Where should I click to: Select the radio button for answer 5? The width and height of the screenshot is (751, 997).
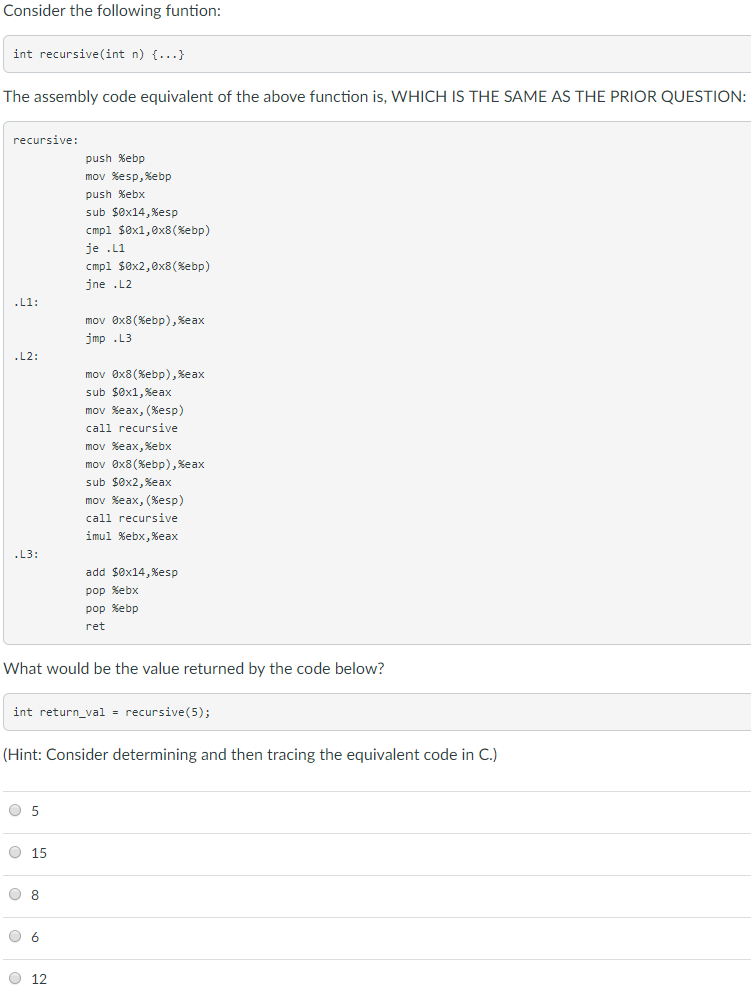pos(15,810)
